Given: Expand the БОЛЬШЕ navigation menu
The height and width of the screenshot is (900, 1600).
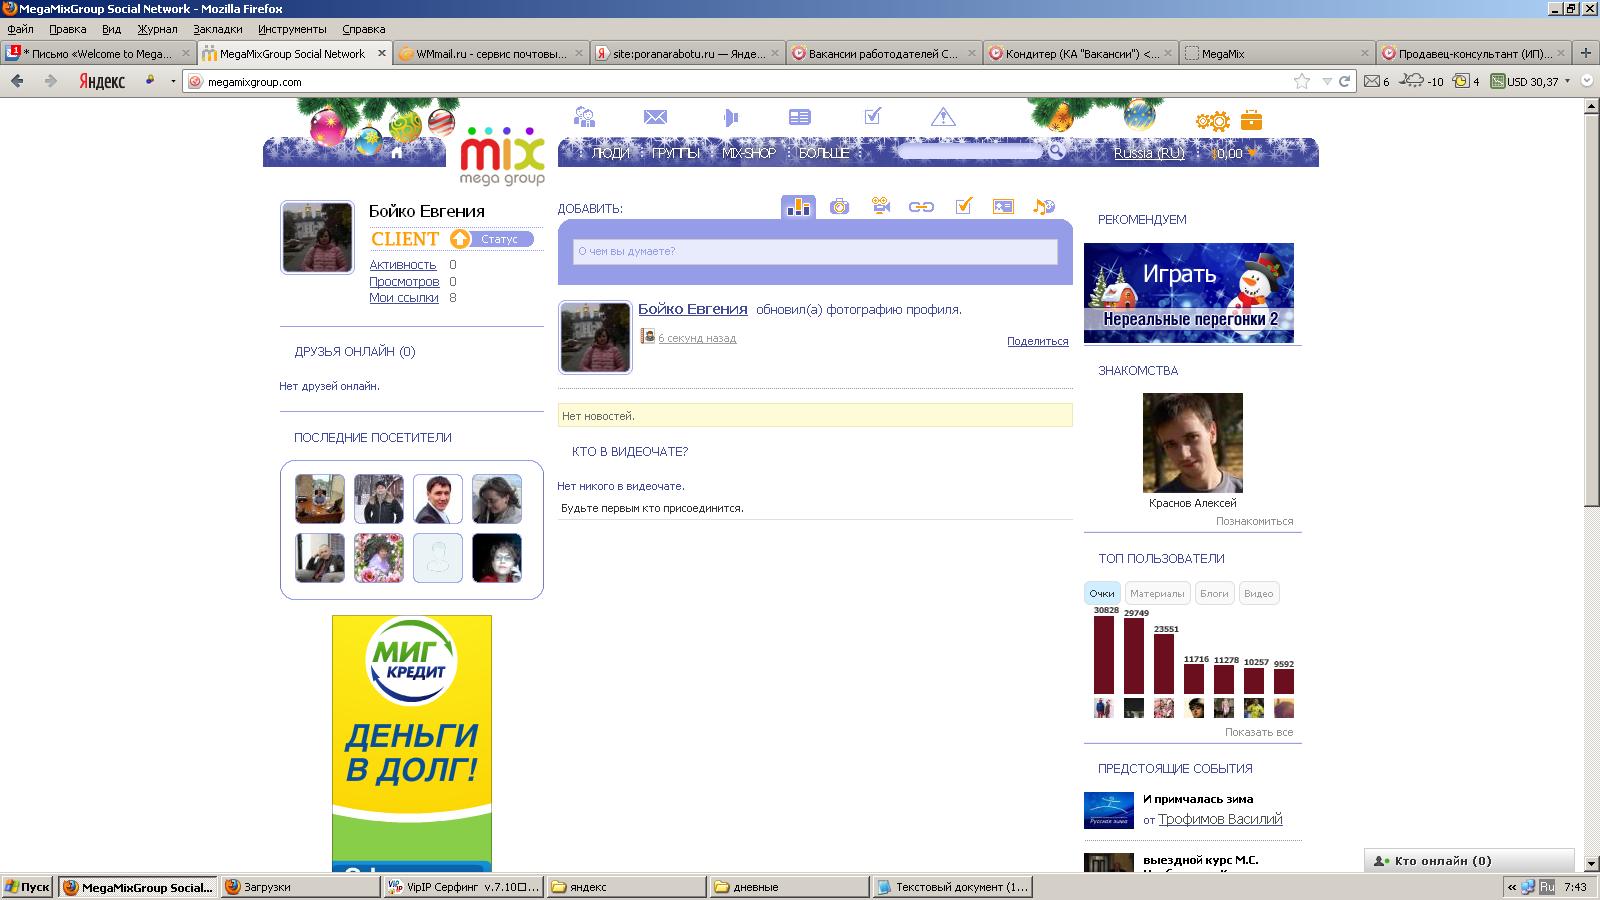Looking at the screenshot, I should 823,153.
